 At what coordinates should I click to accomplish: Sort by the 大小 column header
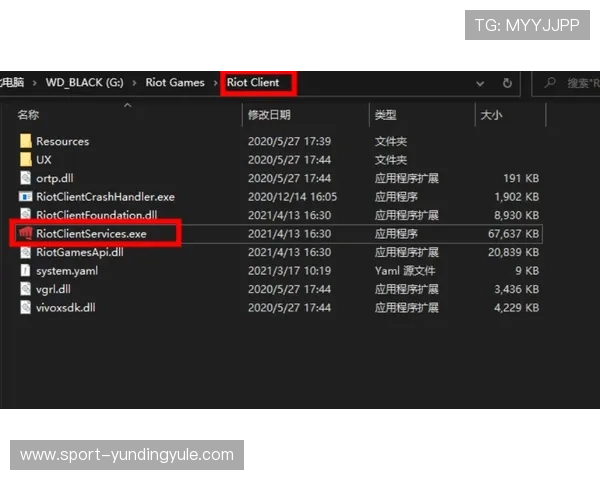click(491, 116)
